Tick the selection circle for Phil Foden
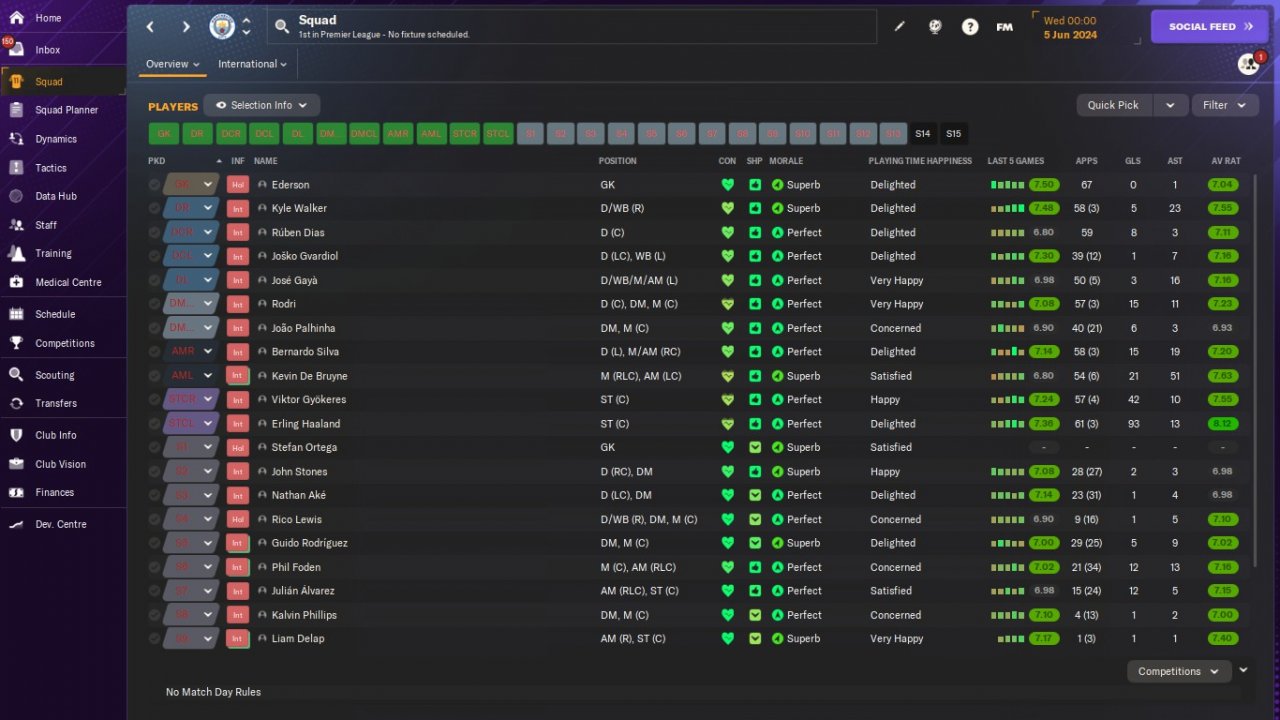 (x=154, y=567)
